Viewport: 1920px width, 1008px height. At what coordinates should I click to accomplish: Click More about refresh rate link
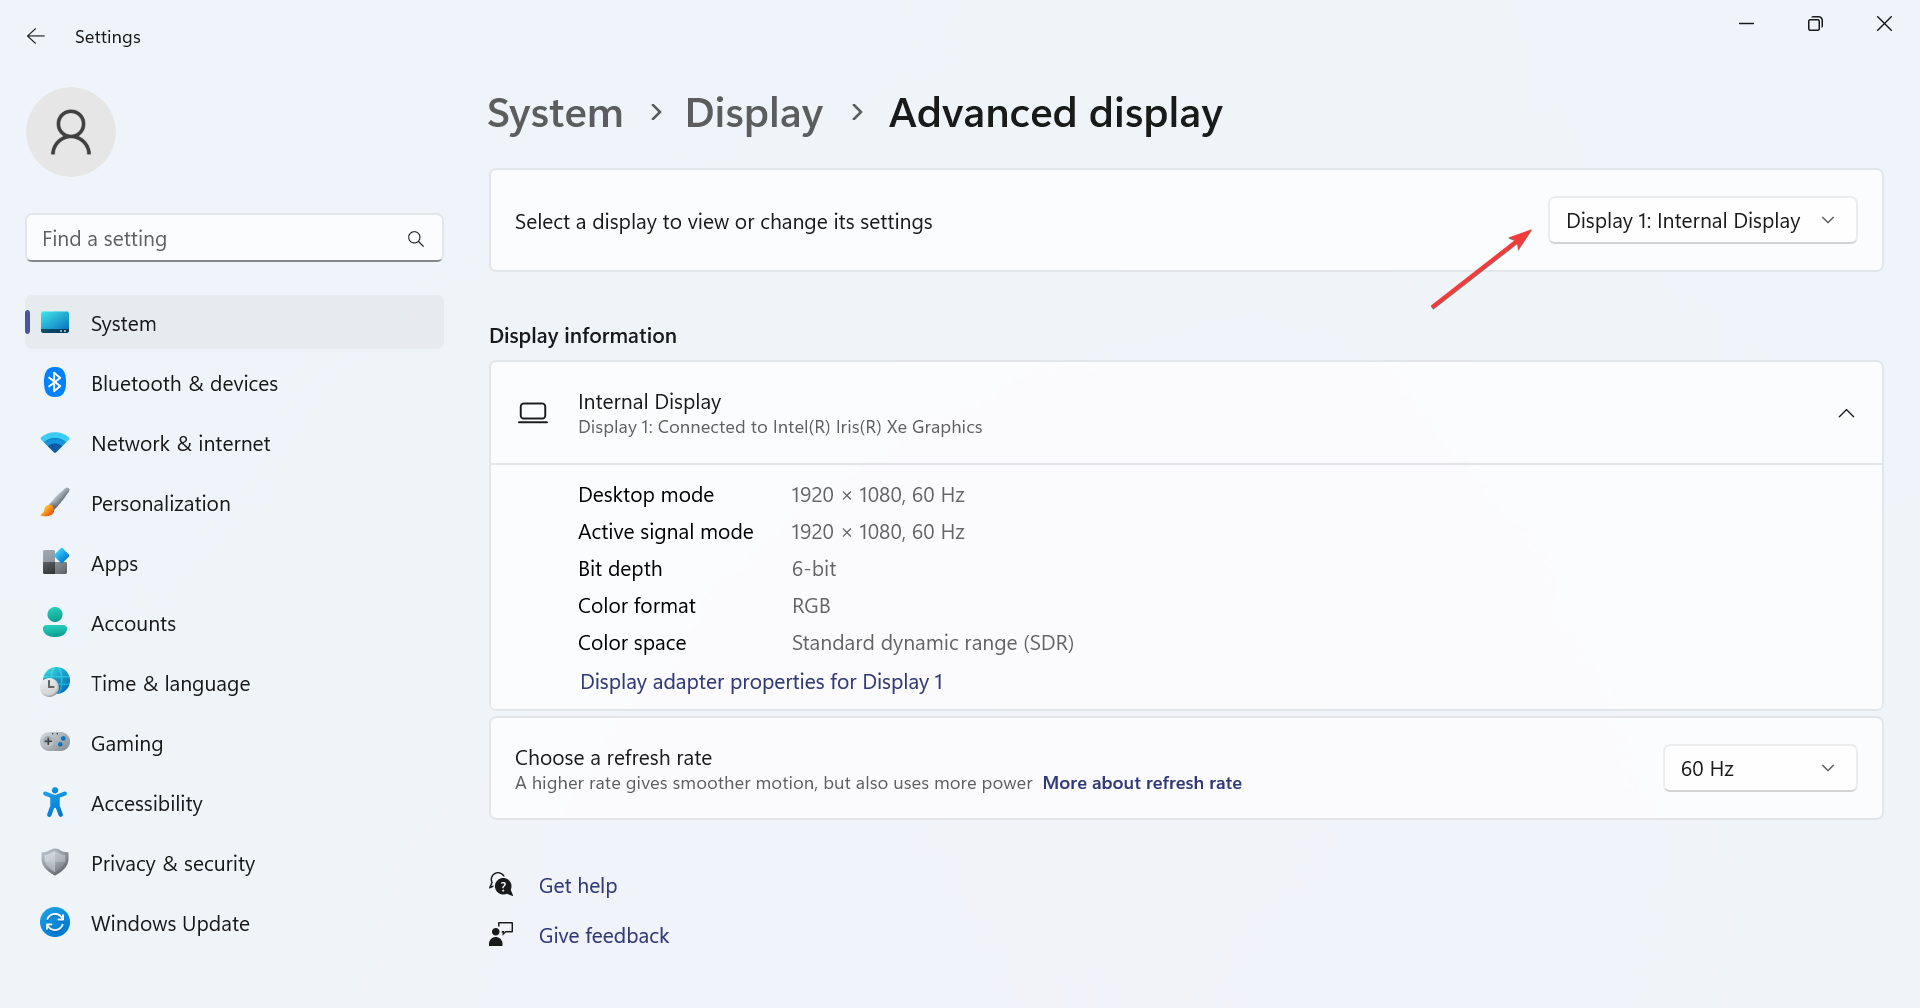coord(1142,783)
